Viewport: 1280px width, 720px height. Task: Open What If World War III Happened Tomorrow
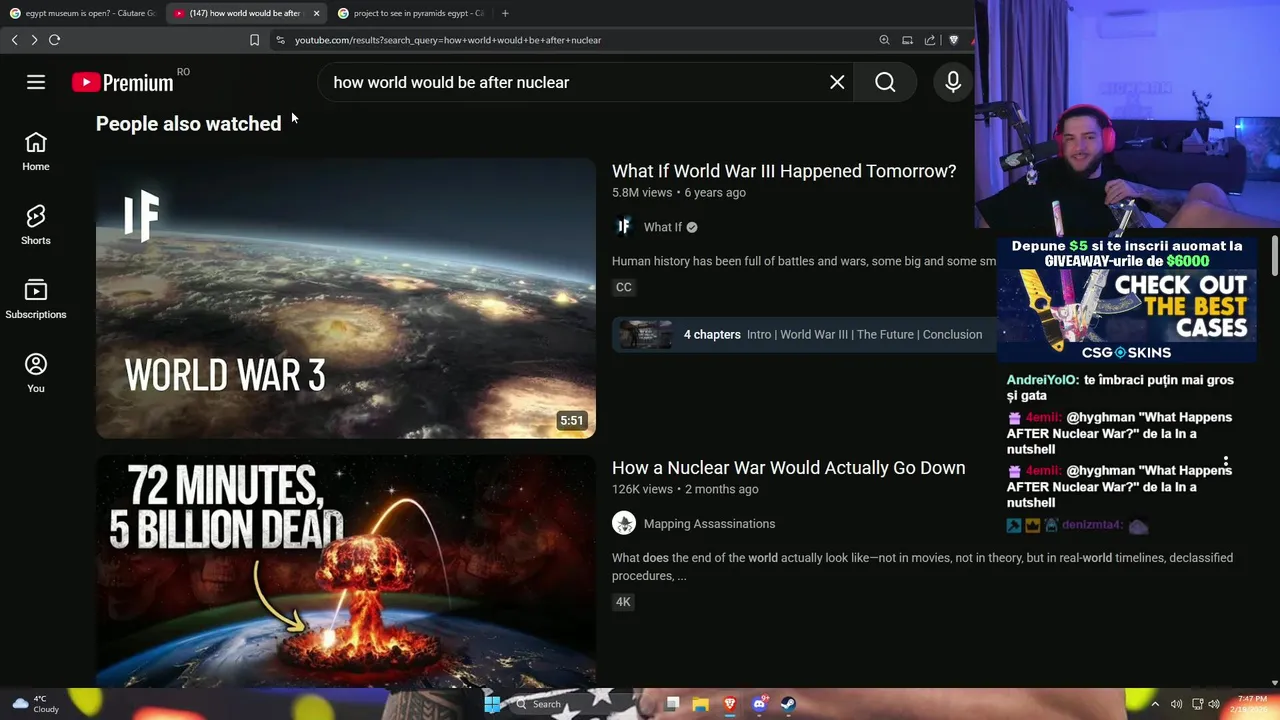point(784,171)
